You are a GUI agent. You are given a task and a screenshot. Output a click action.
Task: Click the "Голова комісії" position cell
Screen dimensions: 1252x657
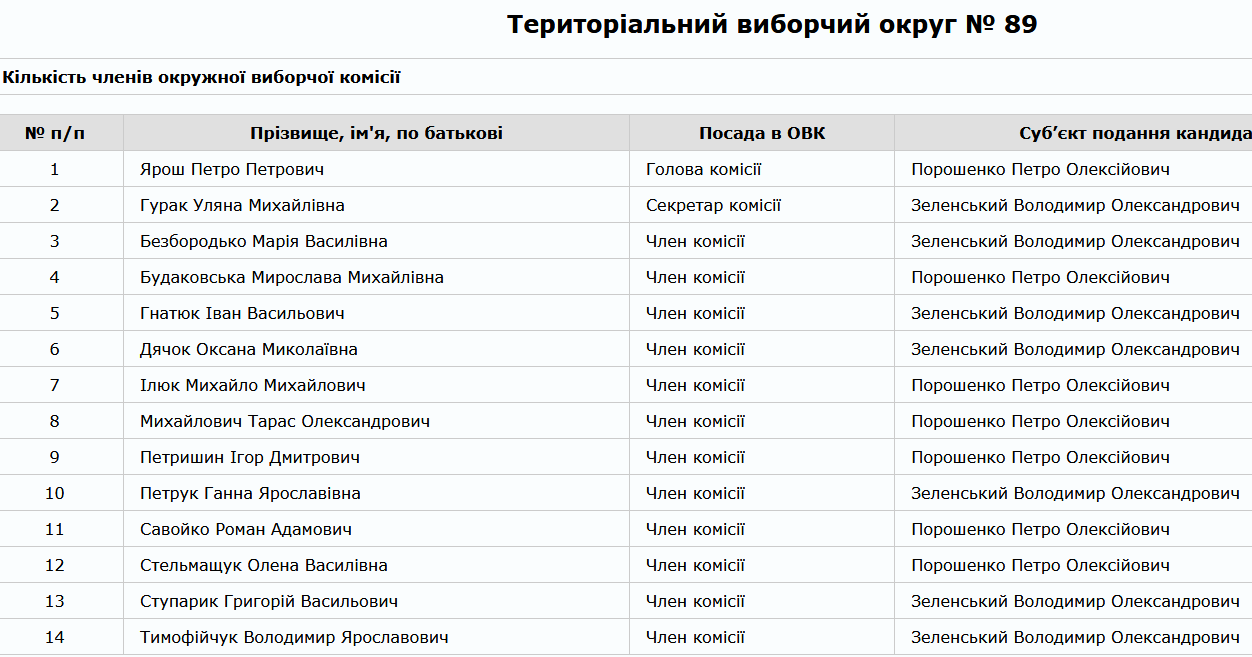pyautogui.click(x=704, y=169)
